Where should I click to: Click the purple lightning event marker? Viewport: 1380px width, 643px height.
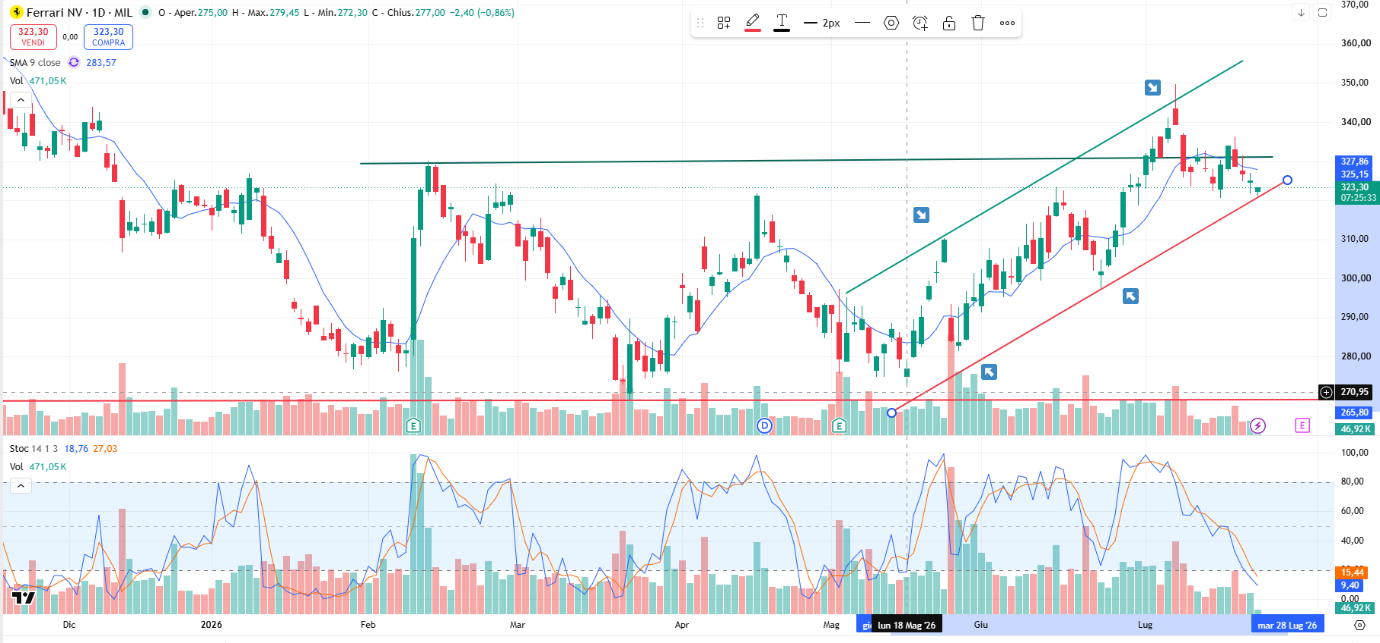pyautogui.click(x=1258, y=426)
